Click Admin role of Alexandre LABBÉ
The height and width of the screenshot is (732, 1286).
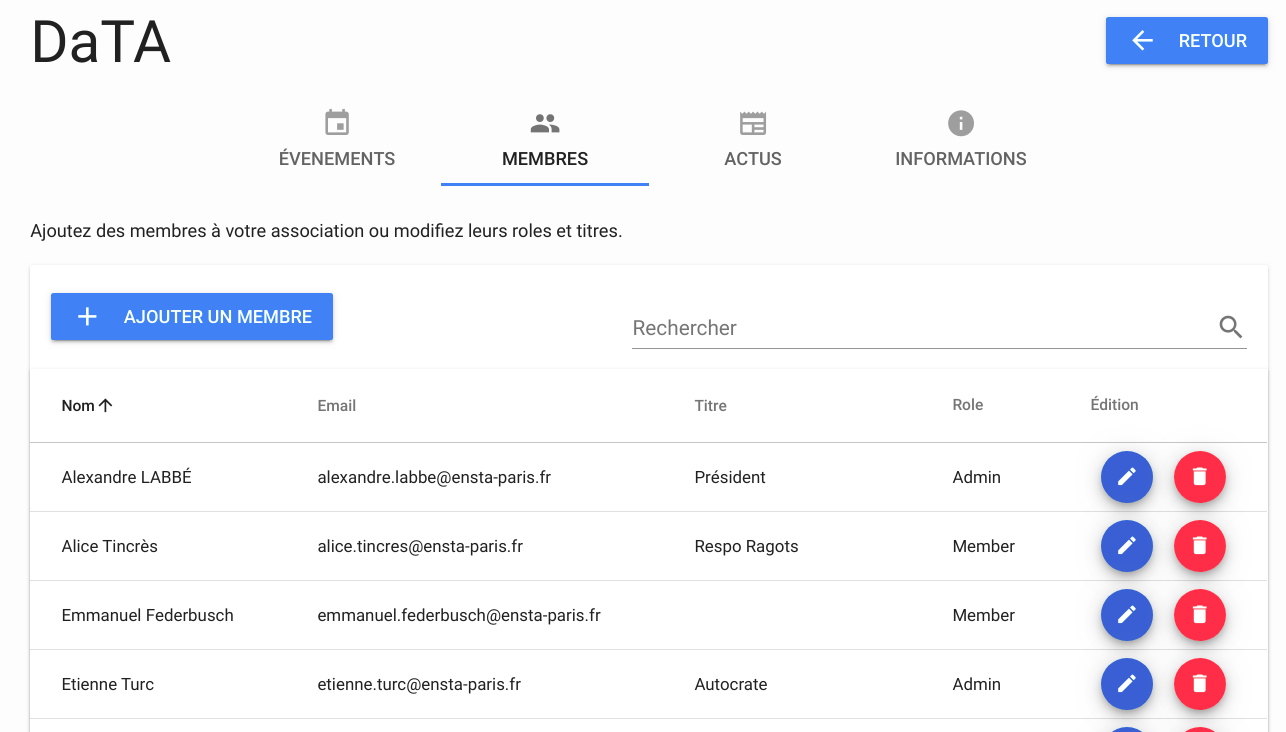pos(977,477)
